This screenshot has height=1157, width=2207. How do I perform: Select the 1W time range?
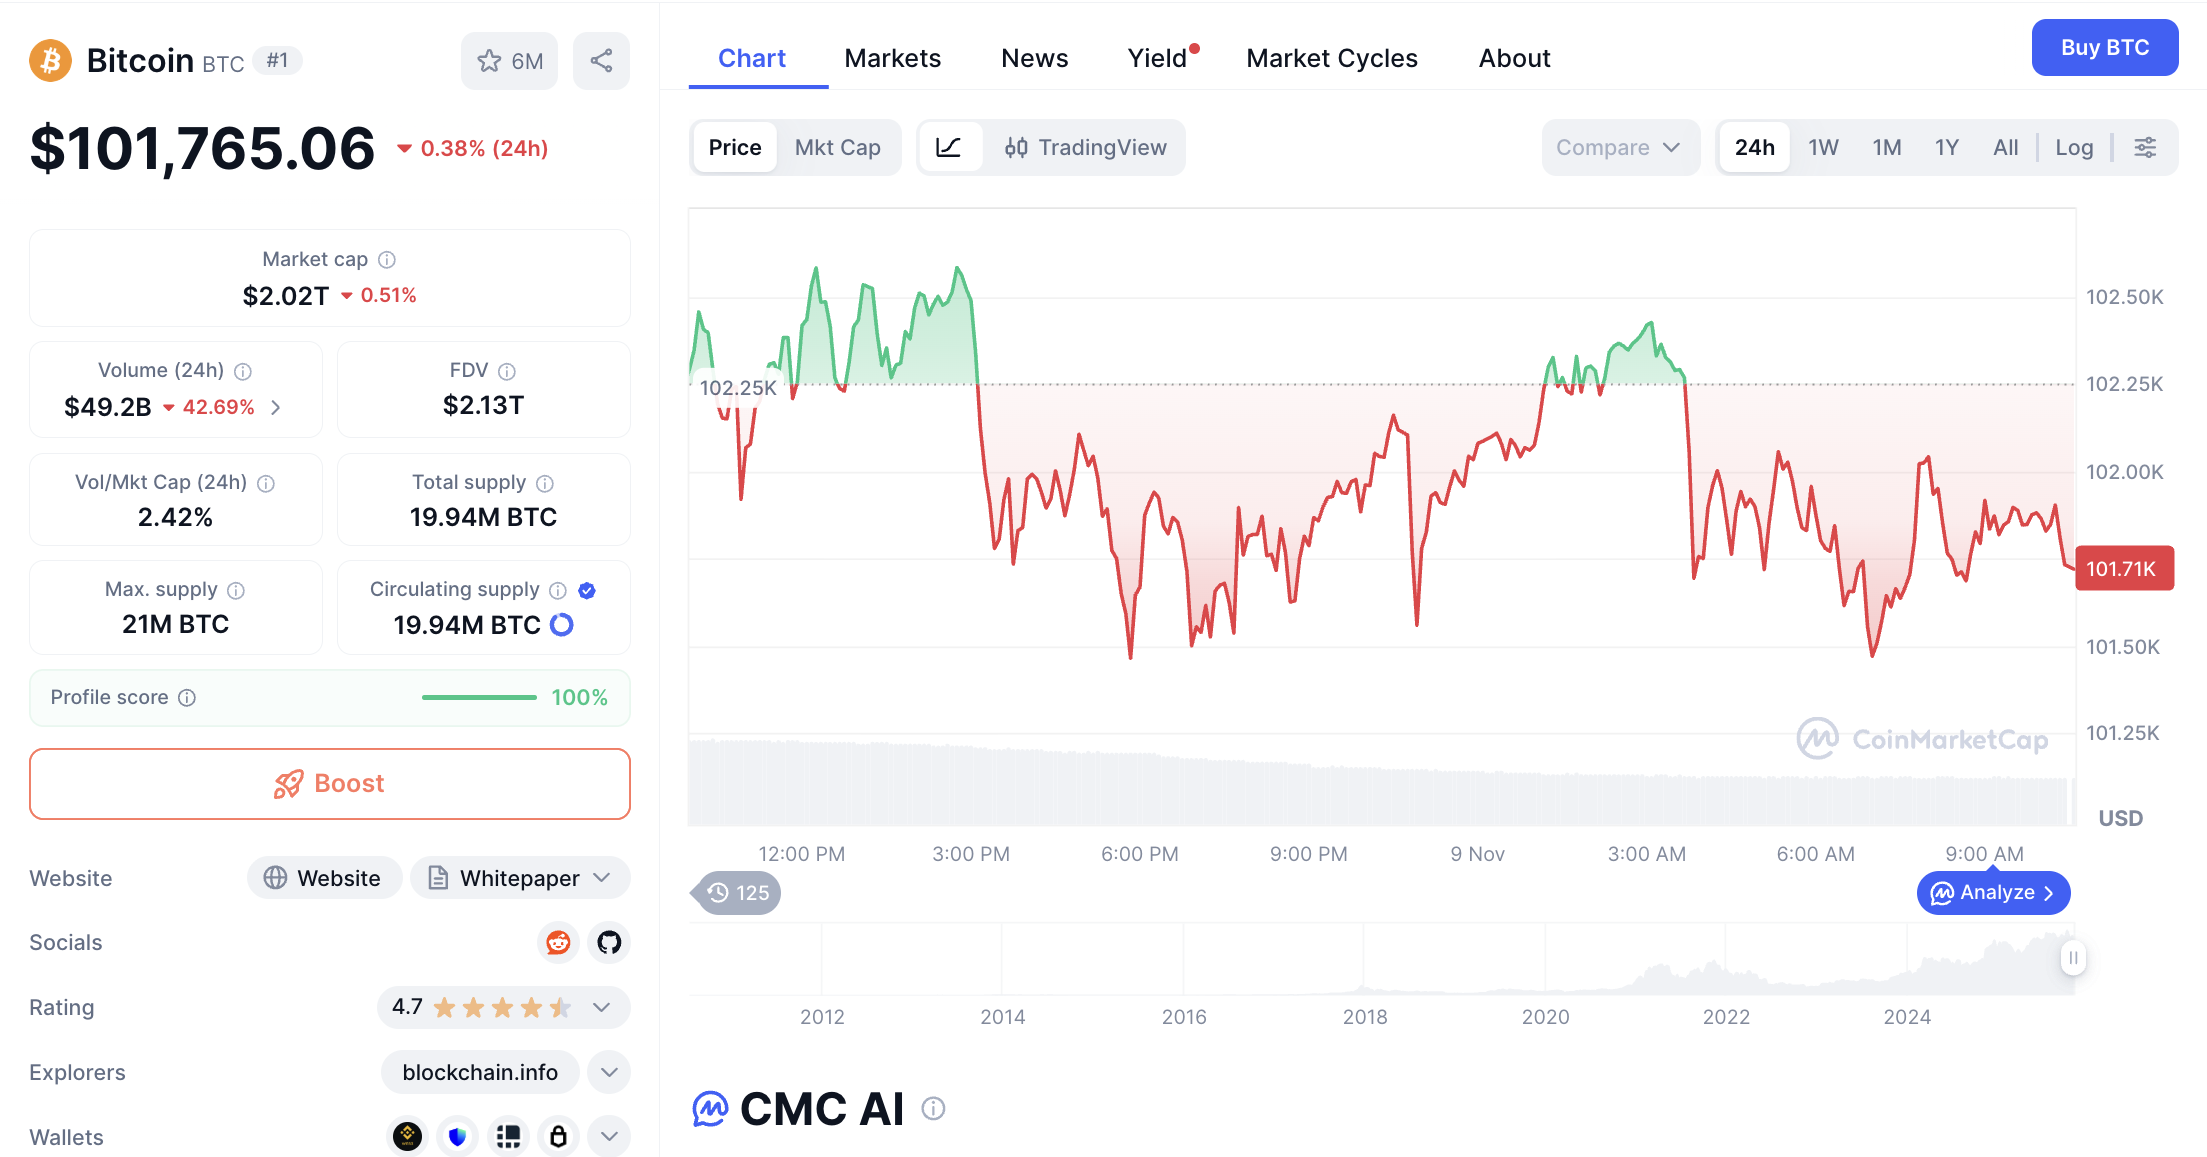coord(1823,148)
